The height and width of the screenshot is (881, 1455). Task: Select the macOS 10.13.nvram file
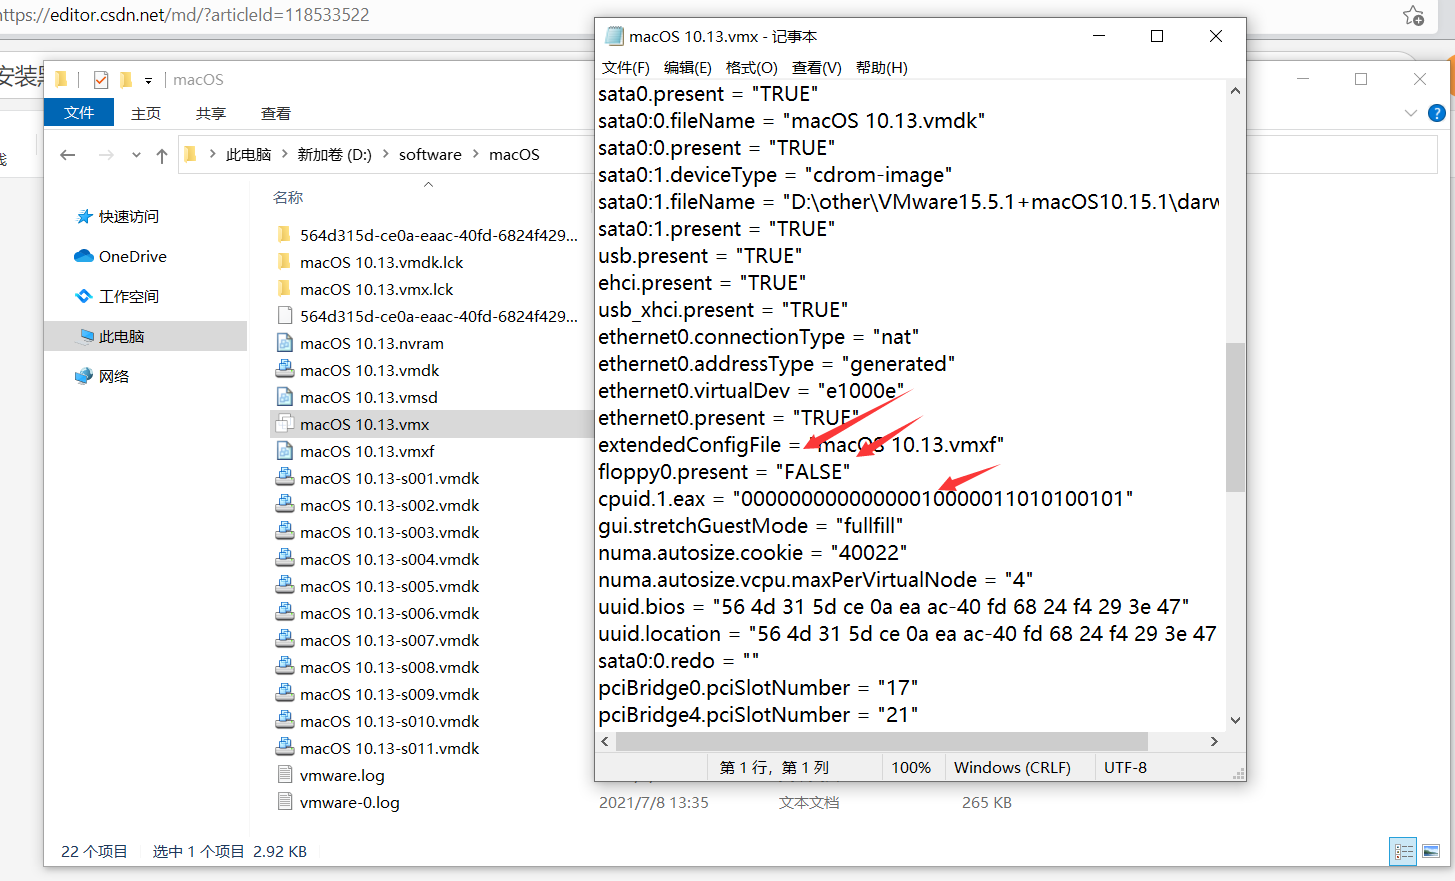coord(371,343)
